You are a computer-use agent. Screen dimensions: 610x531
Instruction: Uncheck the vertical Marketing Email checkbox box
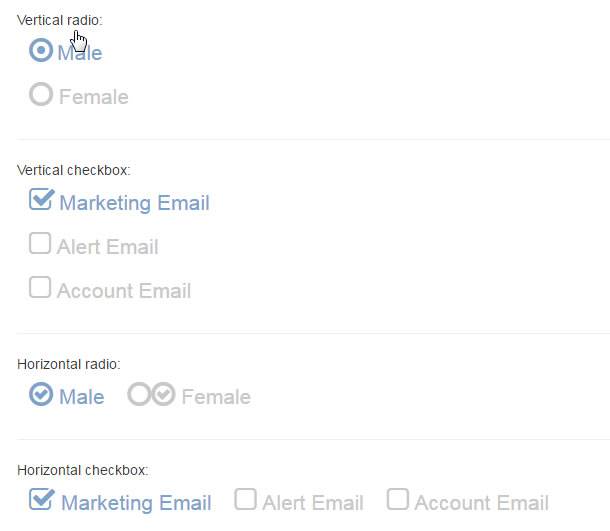[41, 199]
